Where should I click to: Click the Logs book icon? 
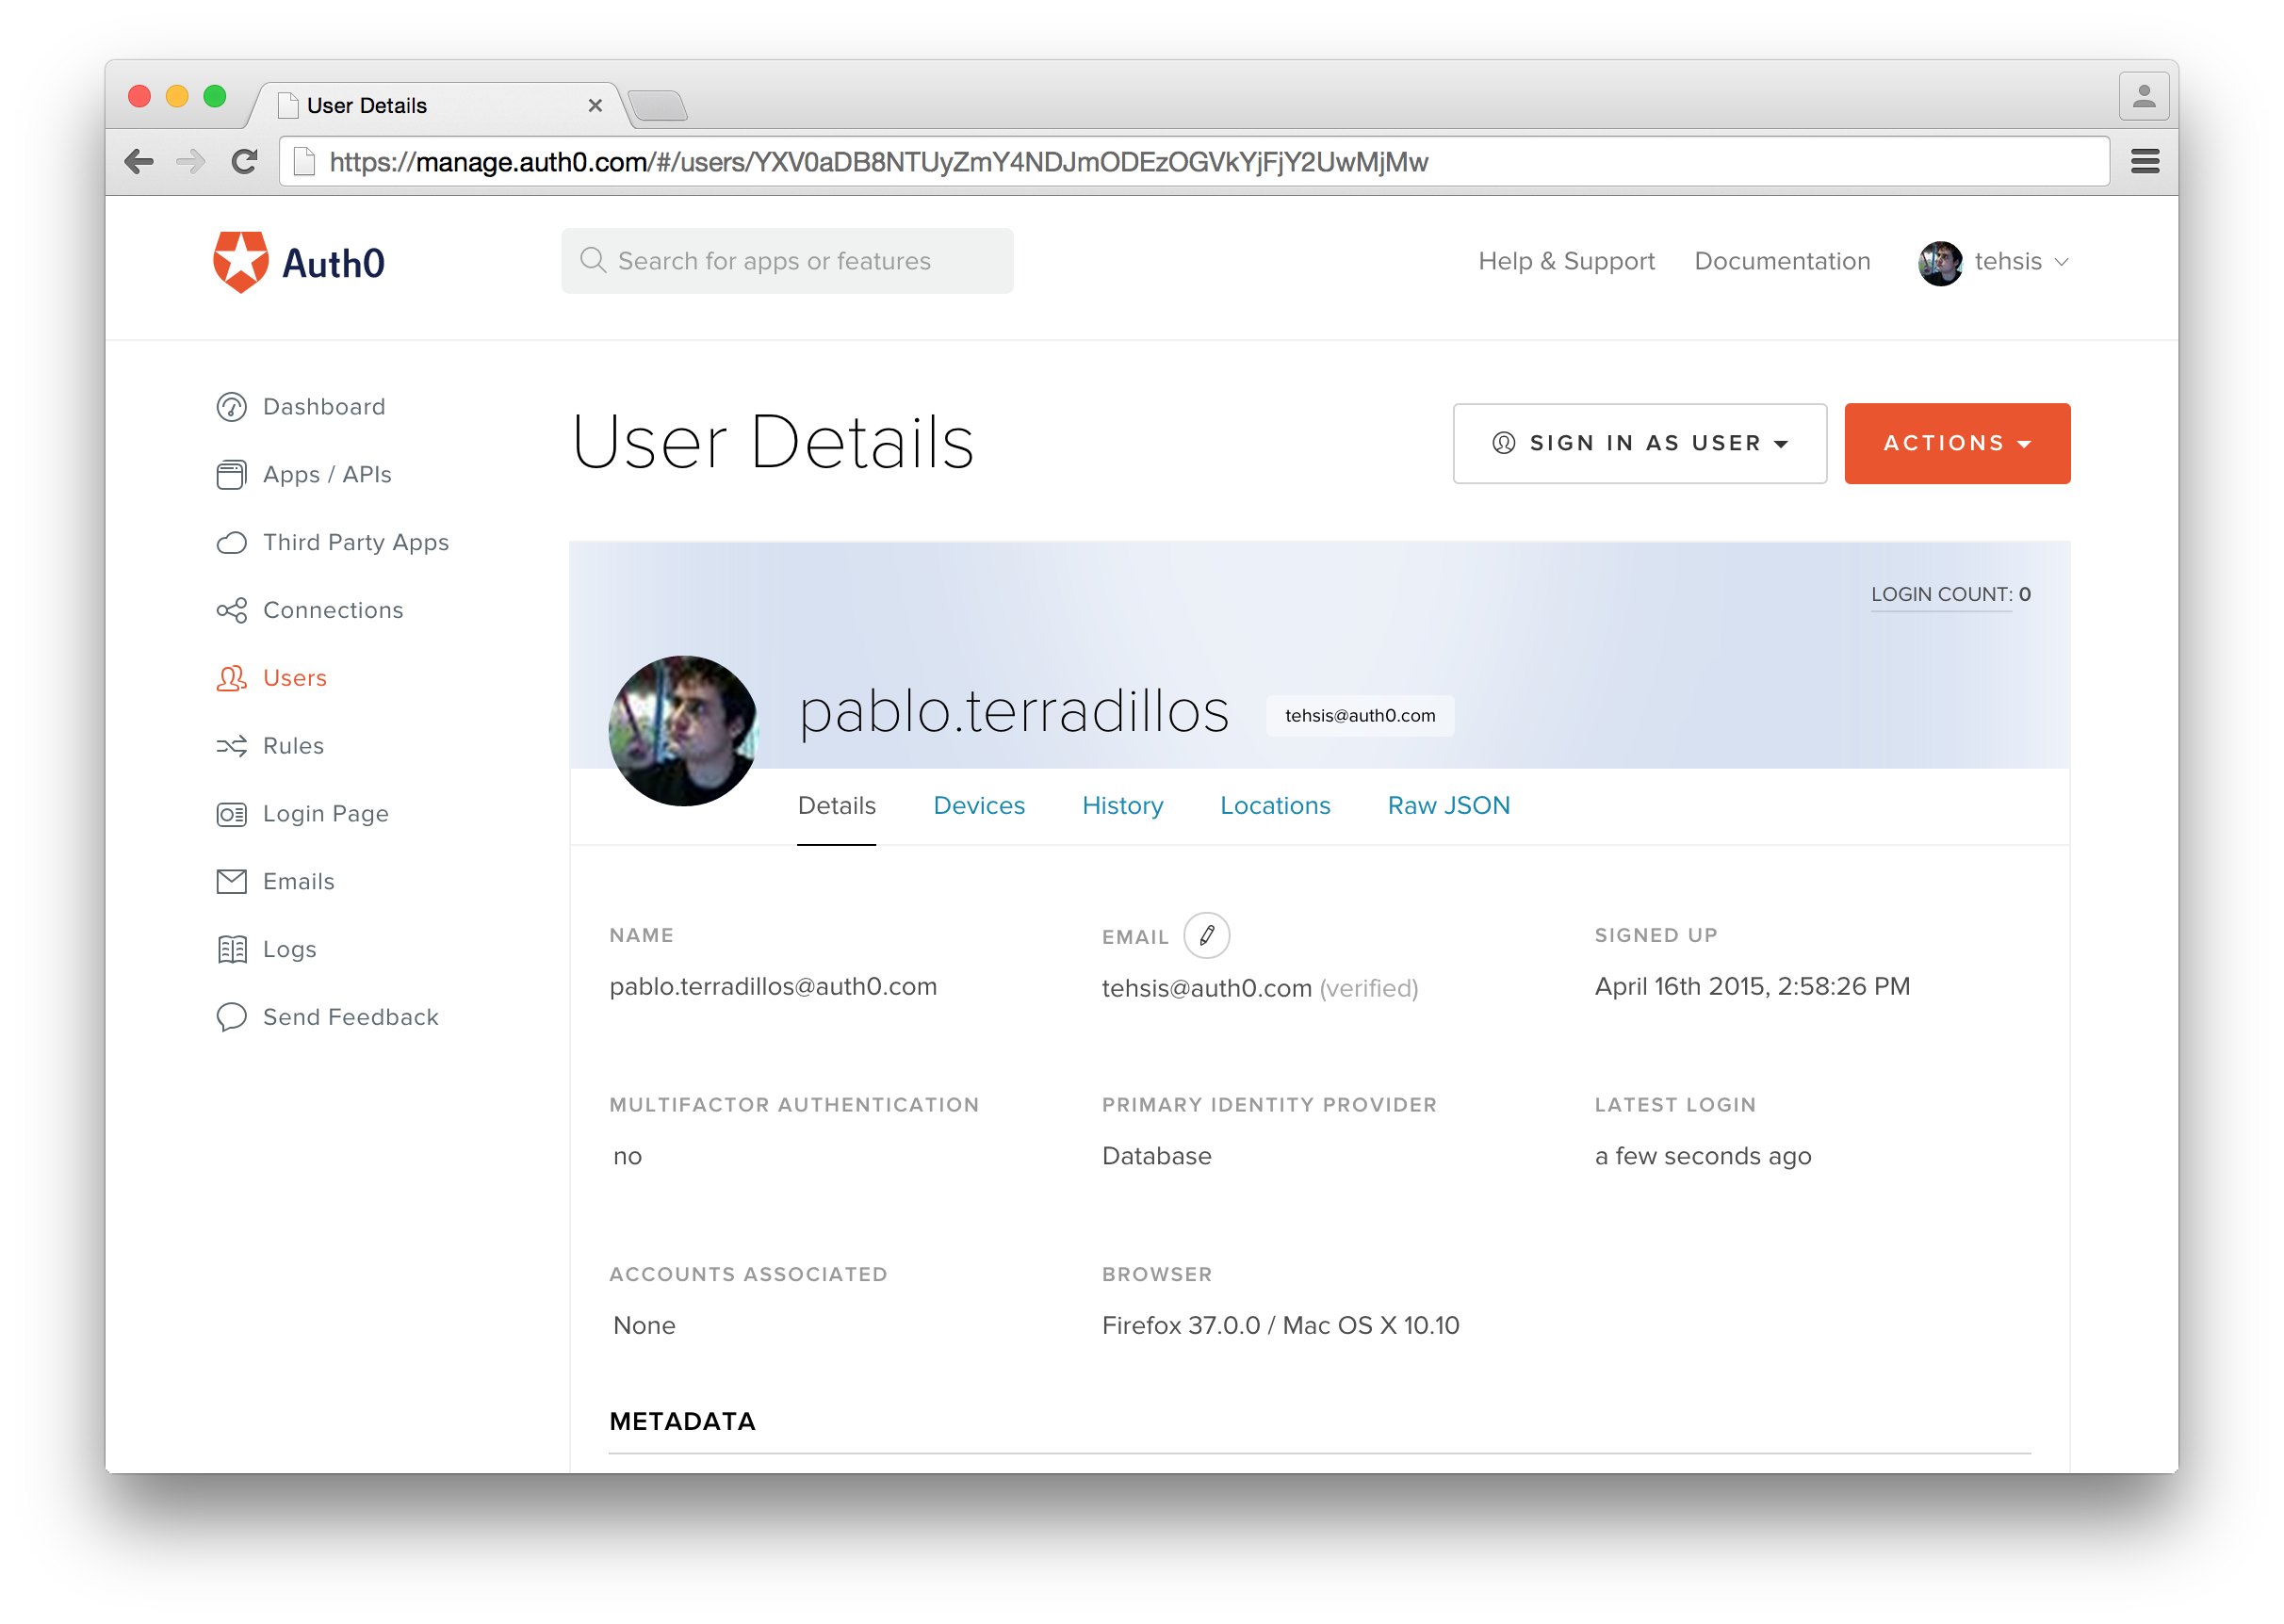point(231,949)
